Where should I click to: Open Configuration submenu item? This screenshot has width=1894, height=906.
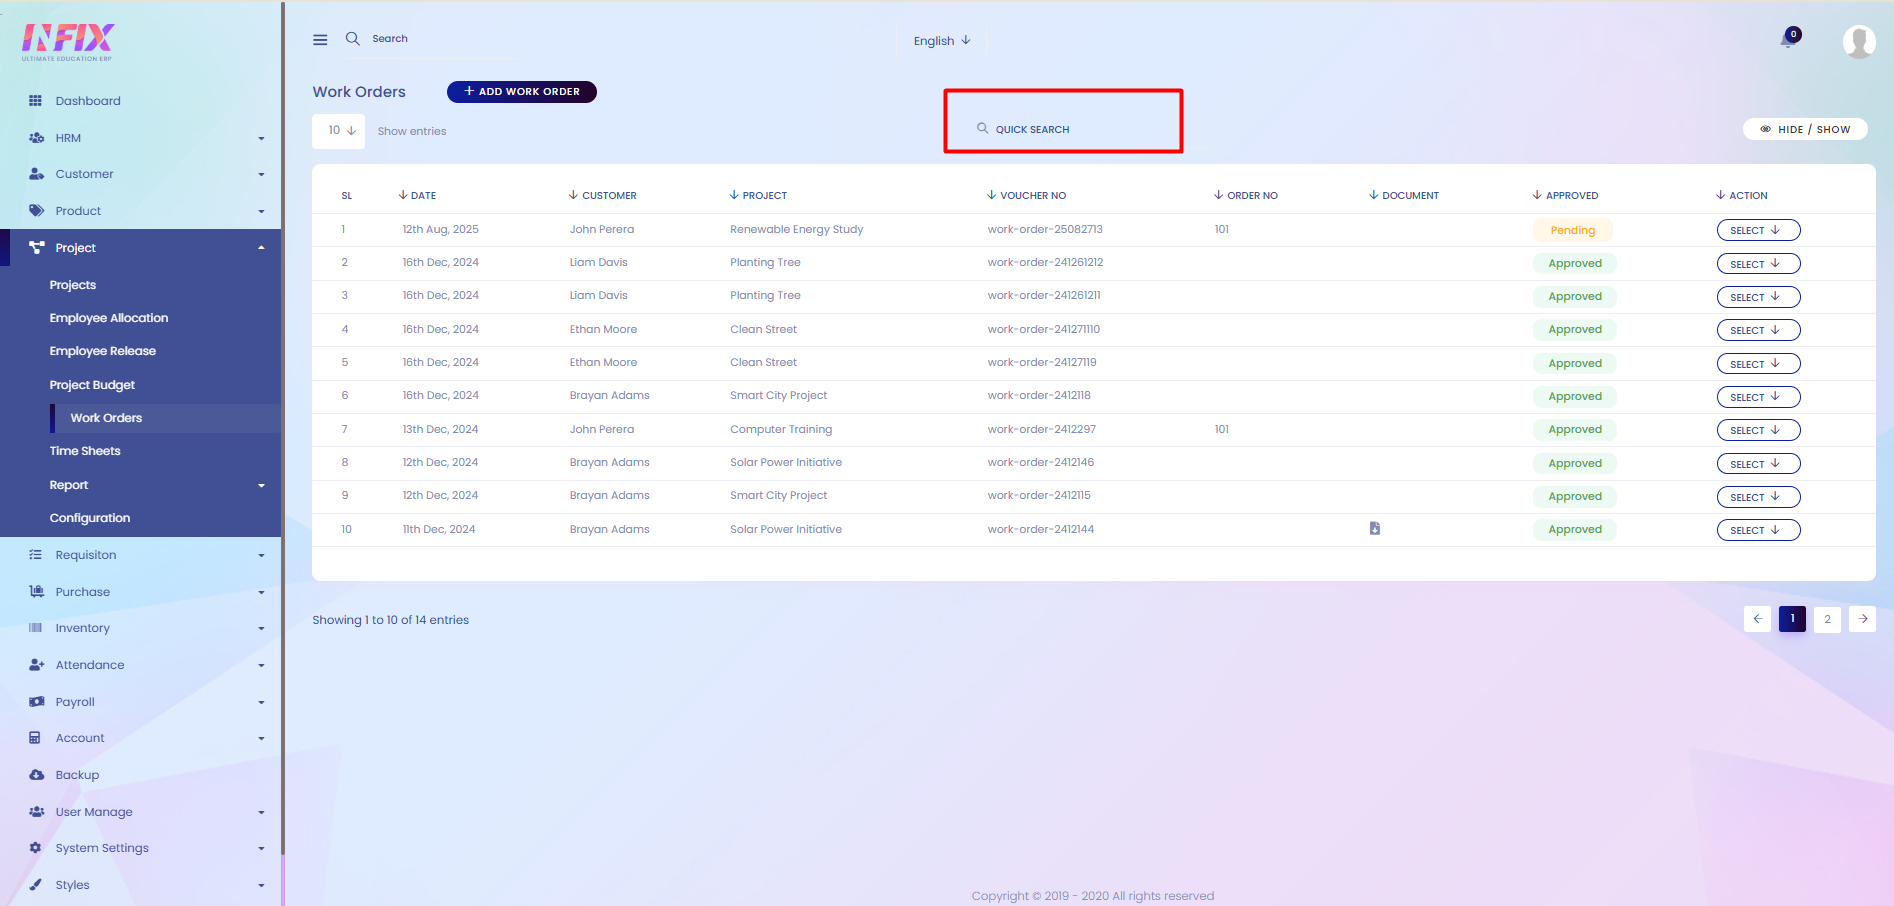pyautogui.click(x=90, y=518)
